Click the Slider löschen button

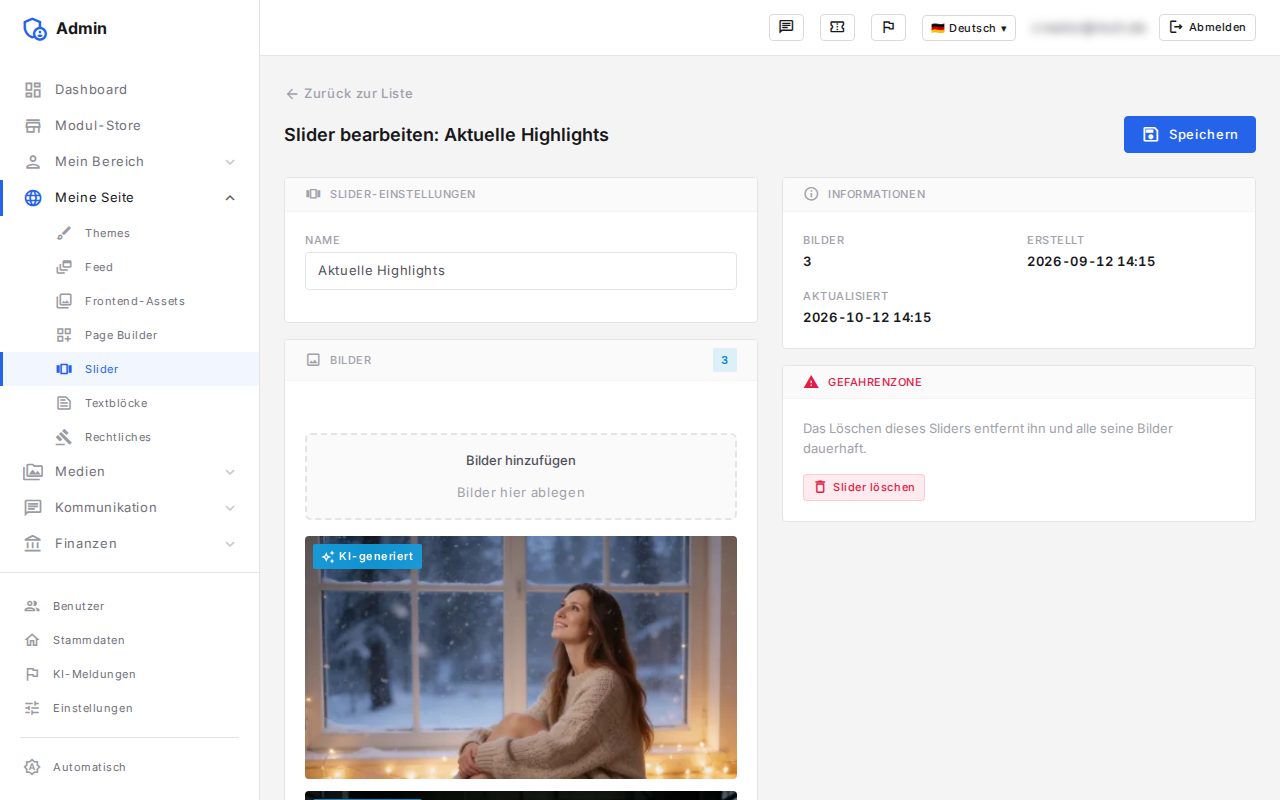coord(864,487)
